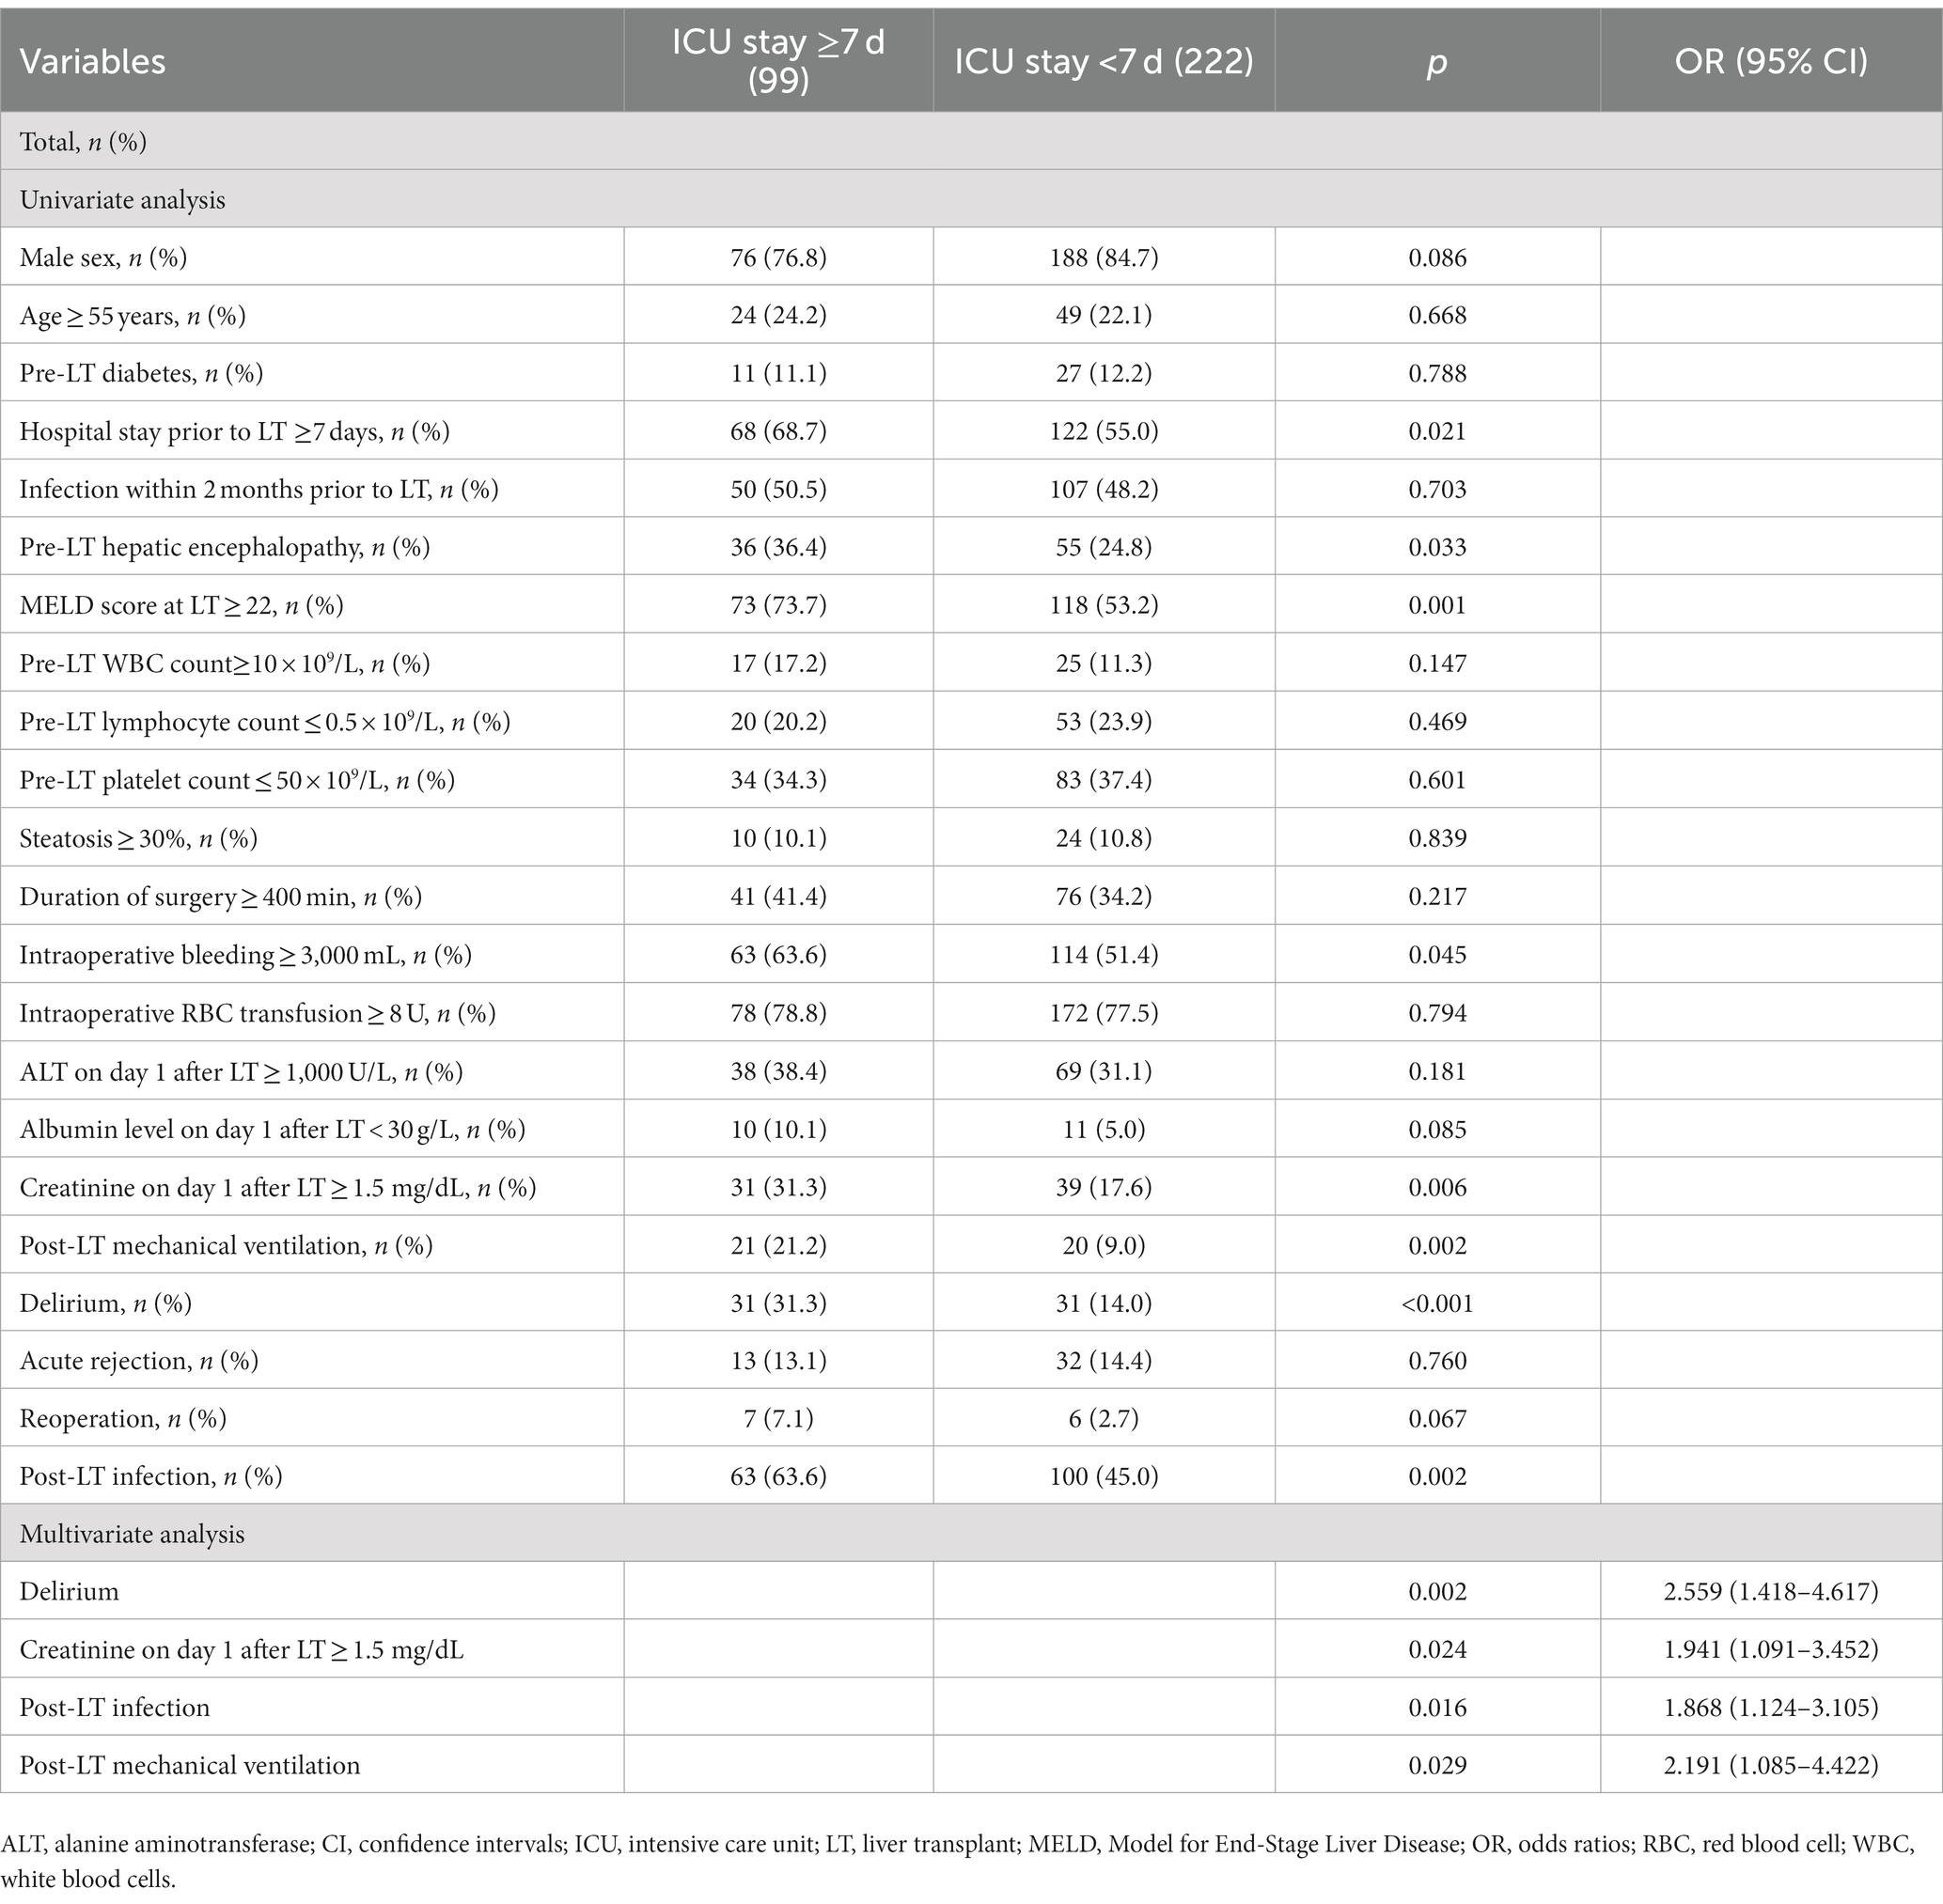Select the value '100 (45.0)'

[1104, 1477]
